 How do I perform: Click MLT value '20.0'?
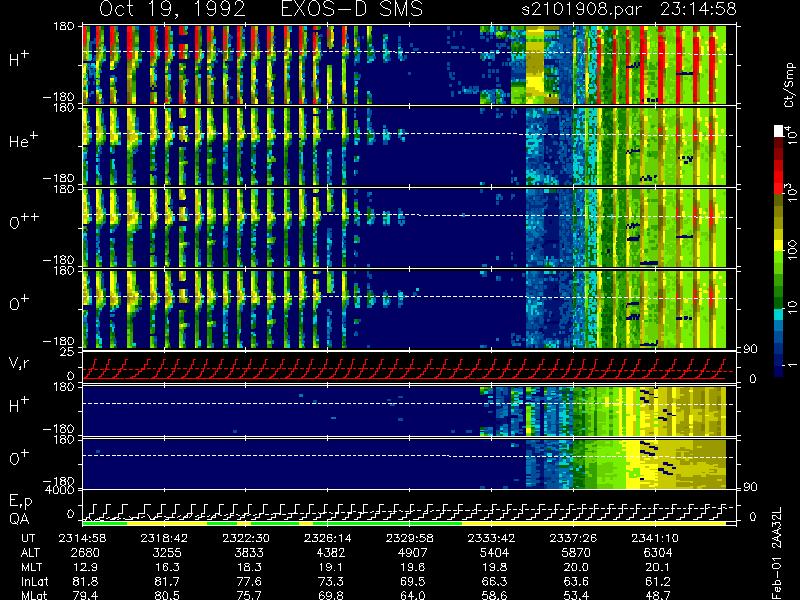coord(576,567)
